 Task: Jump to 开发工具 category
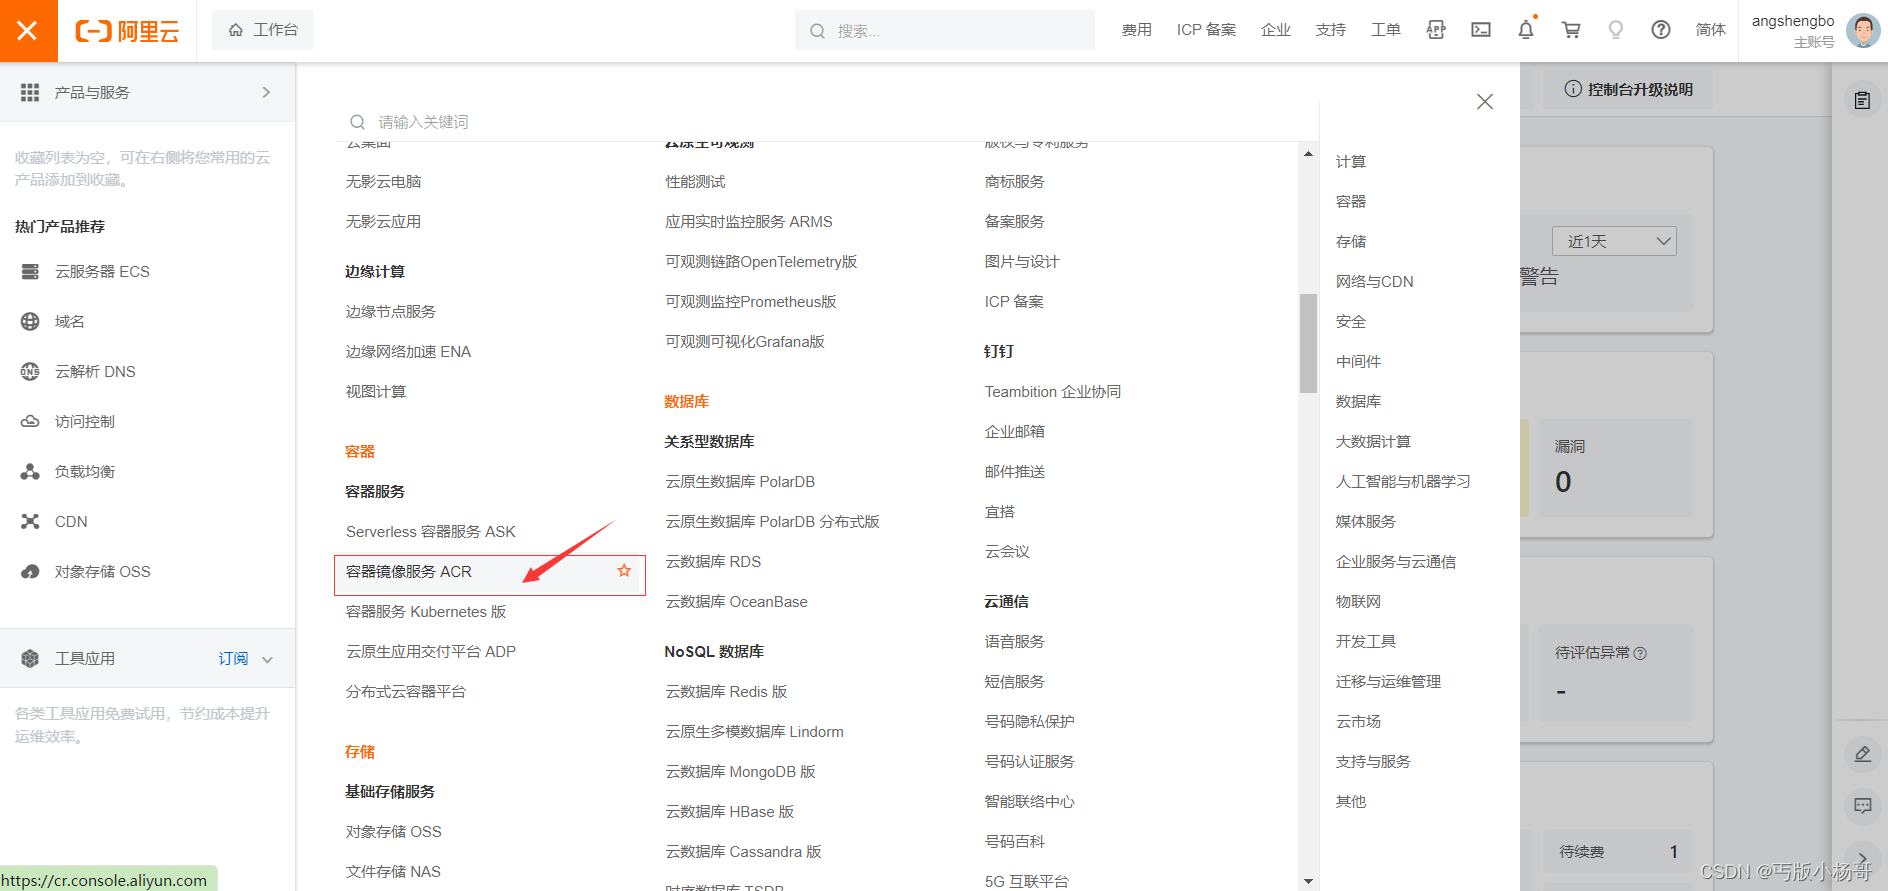click(x=1366, y=642)
